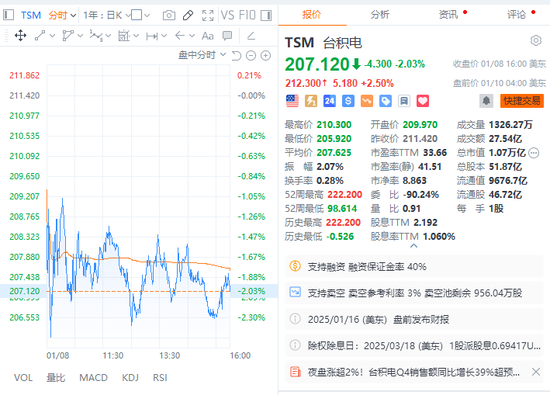
Task: Open 支持融资 margin rate info row
Action: 414,267
